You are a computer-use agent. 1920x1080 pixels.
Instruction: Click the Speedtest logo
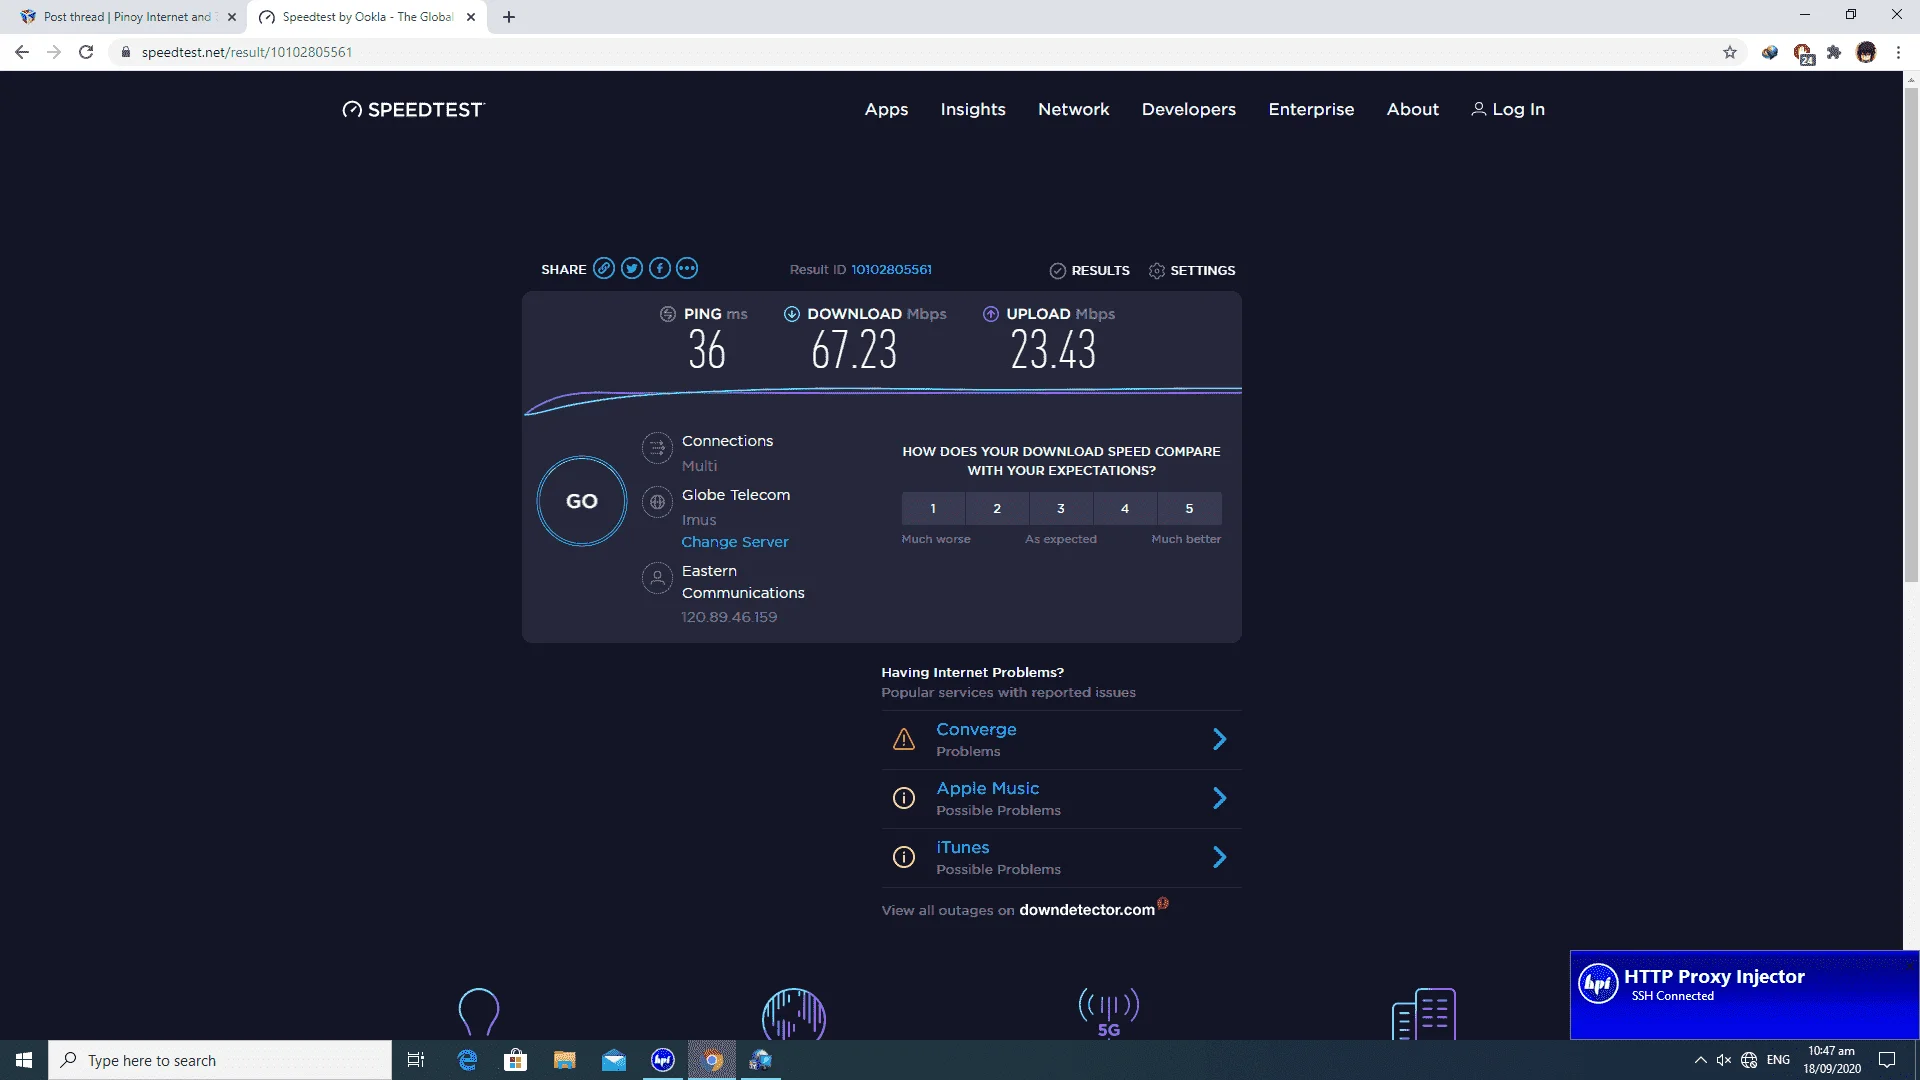click(413, 110)
